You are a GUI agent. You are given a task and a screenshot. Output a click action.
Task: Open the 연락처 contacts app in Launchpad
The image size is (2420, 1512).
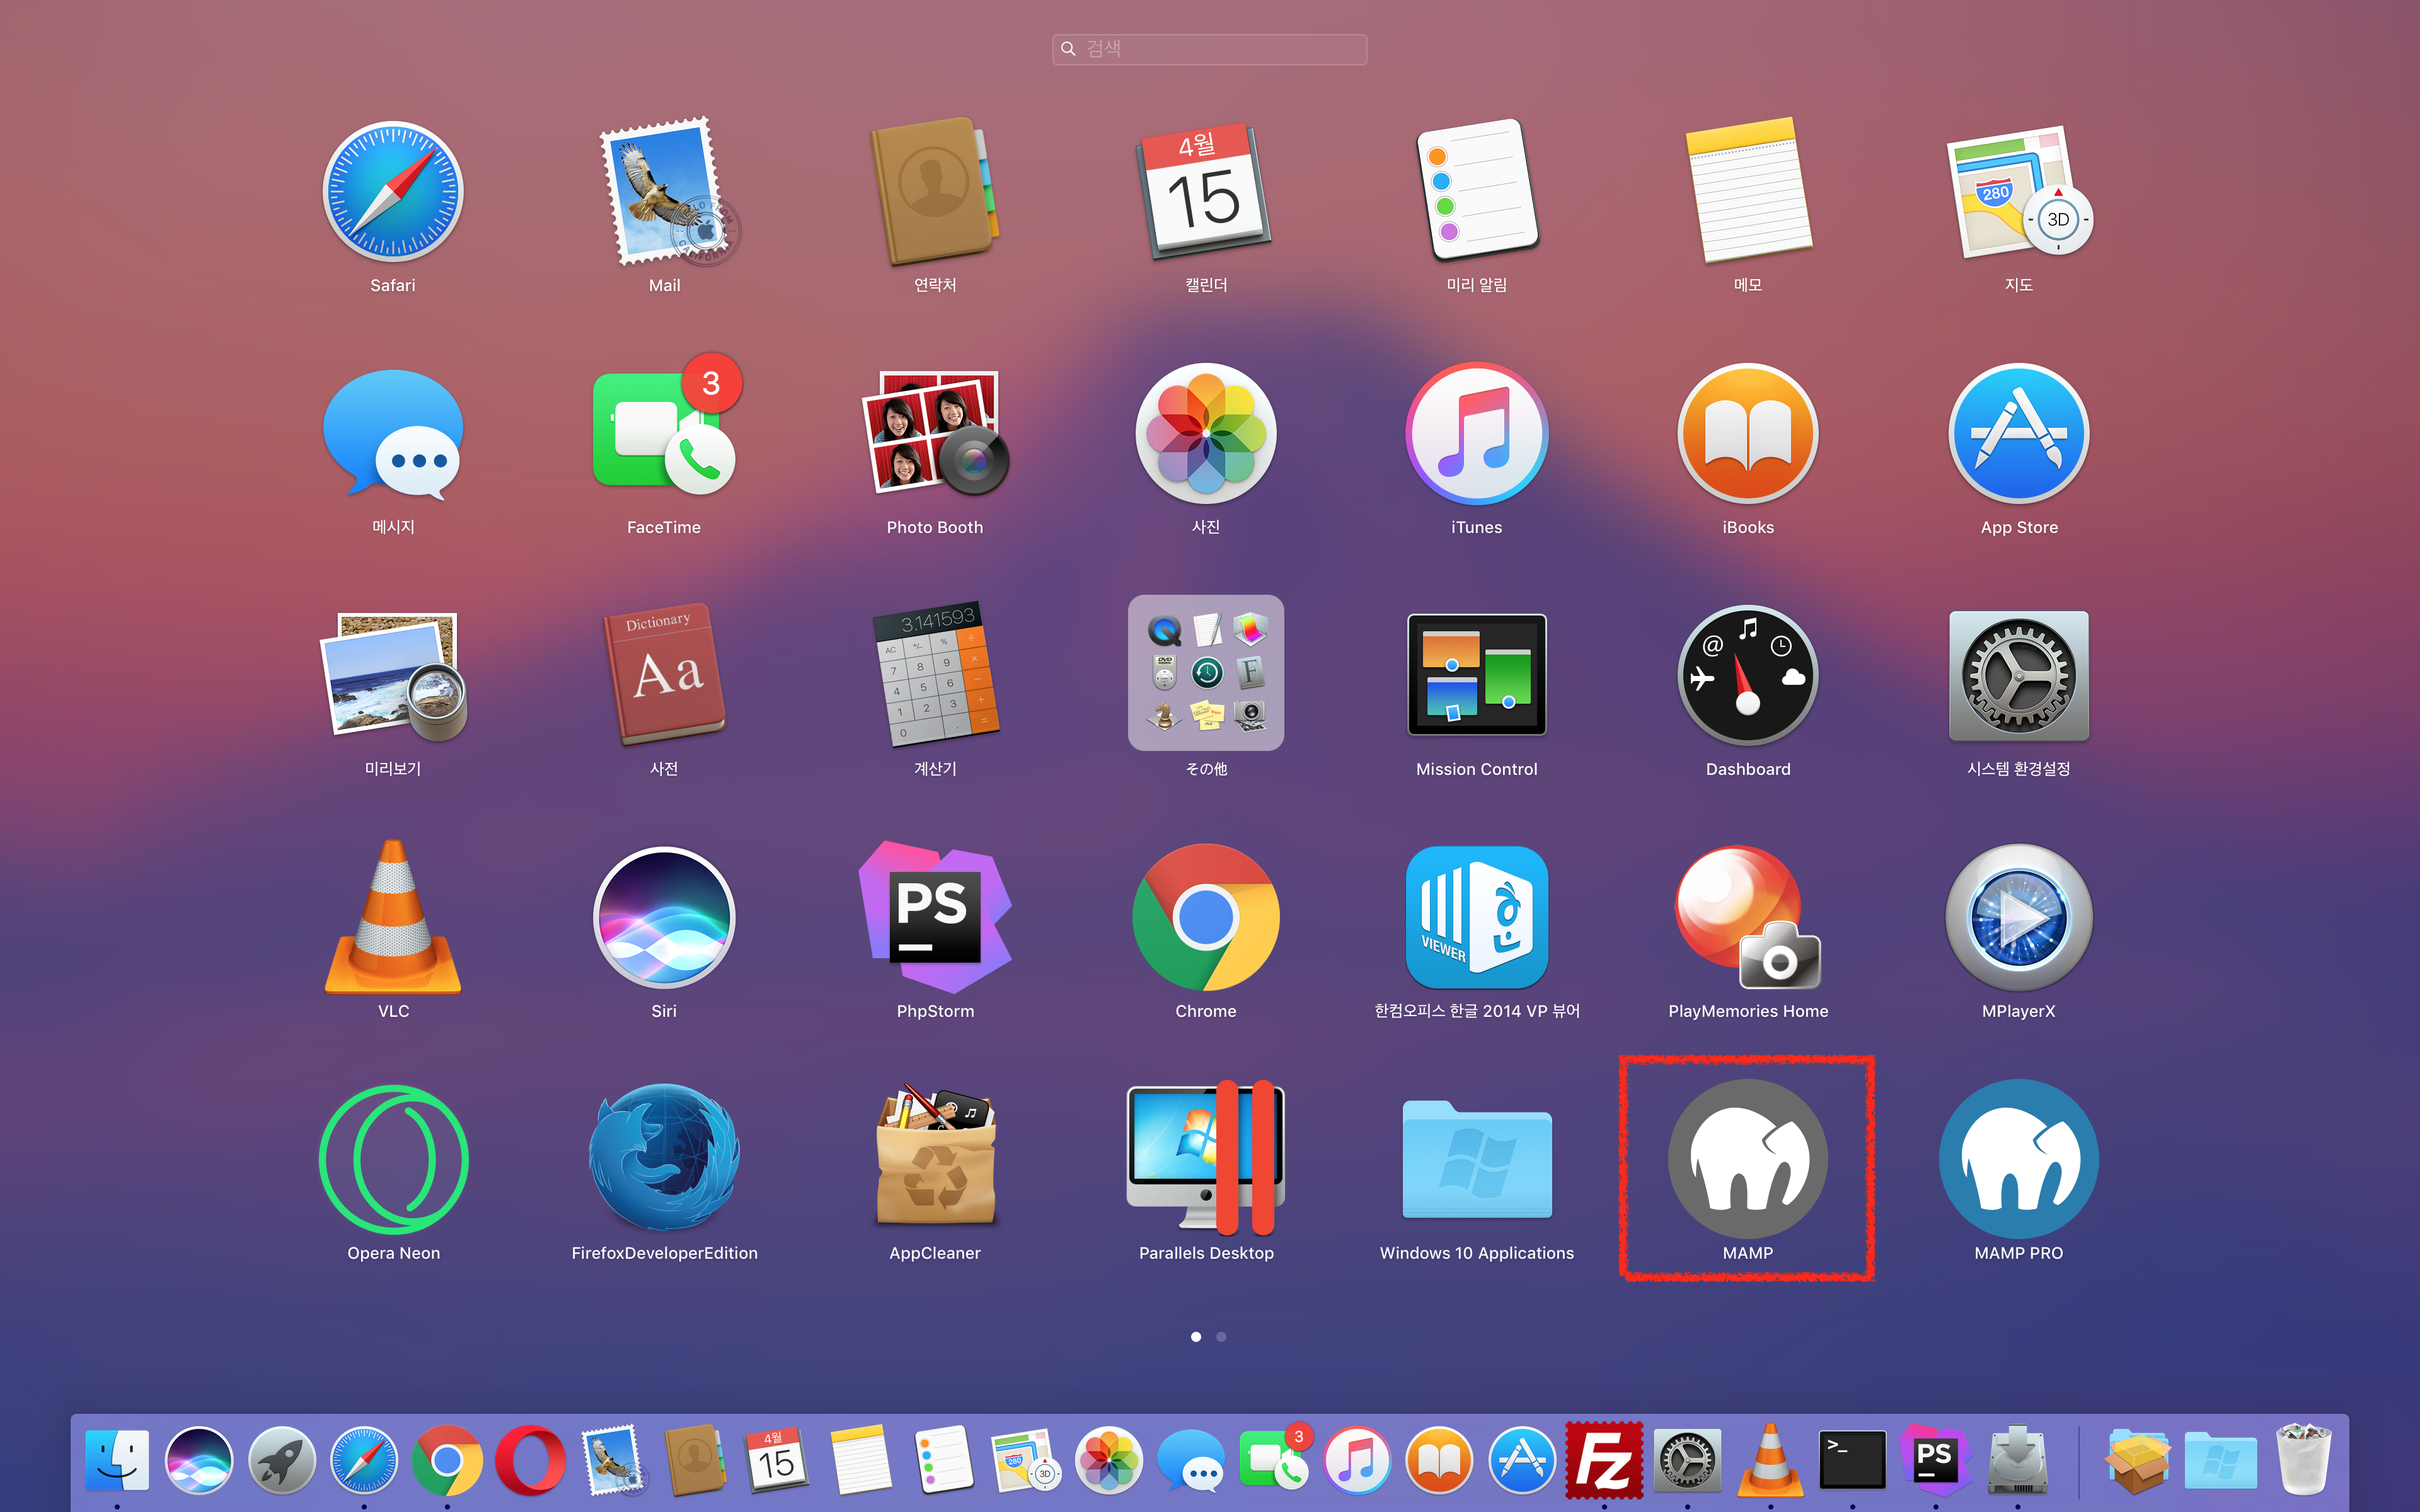pos(935,192)
